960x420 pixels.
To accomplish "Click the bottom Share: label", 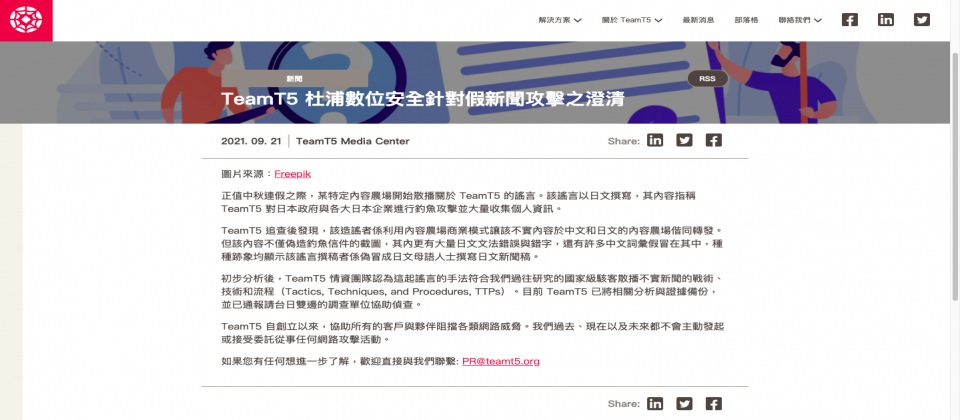I will click(624, 404).
